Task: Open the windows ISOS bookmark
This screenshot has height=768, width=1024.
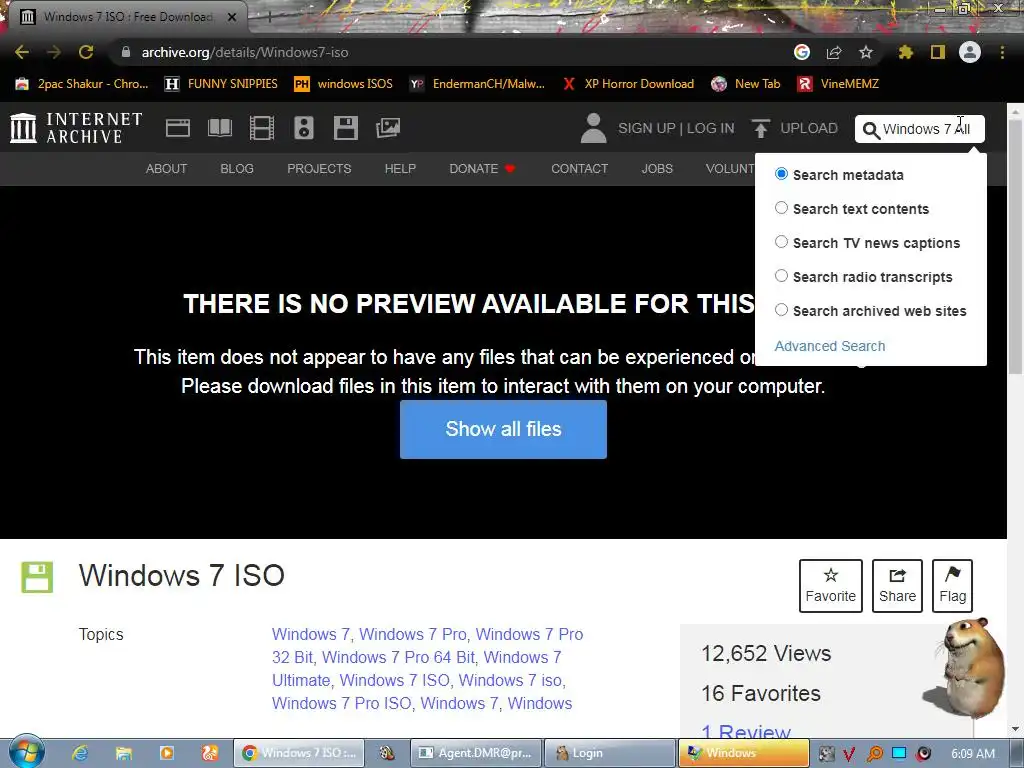Action: click(344, 84)
